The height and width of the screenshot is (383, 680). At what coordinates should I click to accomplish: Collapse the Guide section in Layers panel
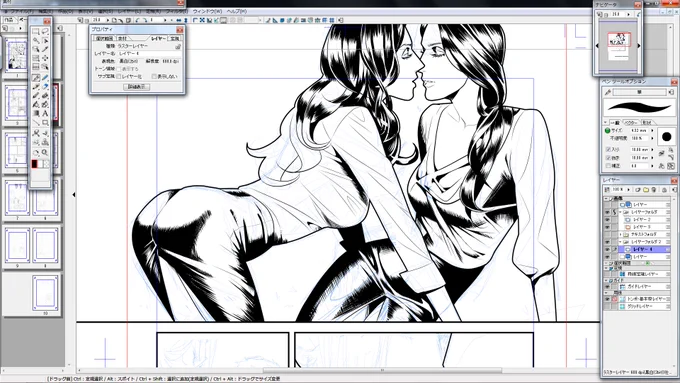pos(606,280)
